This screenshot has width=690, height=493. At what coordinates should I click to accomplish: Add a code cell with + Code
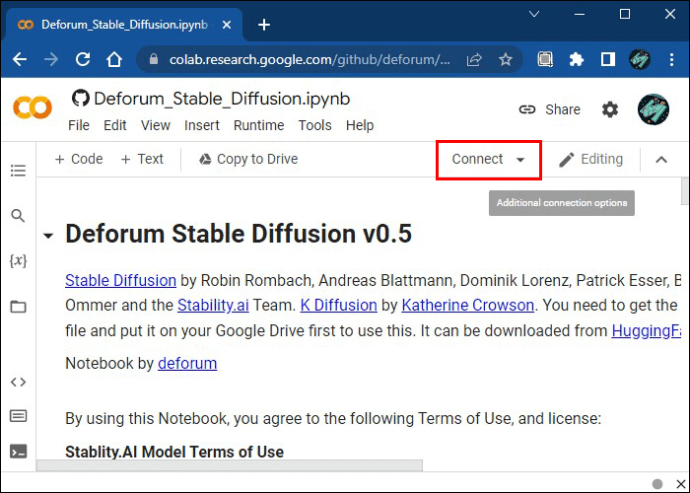click(x=78, y=159)
